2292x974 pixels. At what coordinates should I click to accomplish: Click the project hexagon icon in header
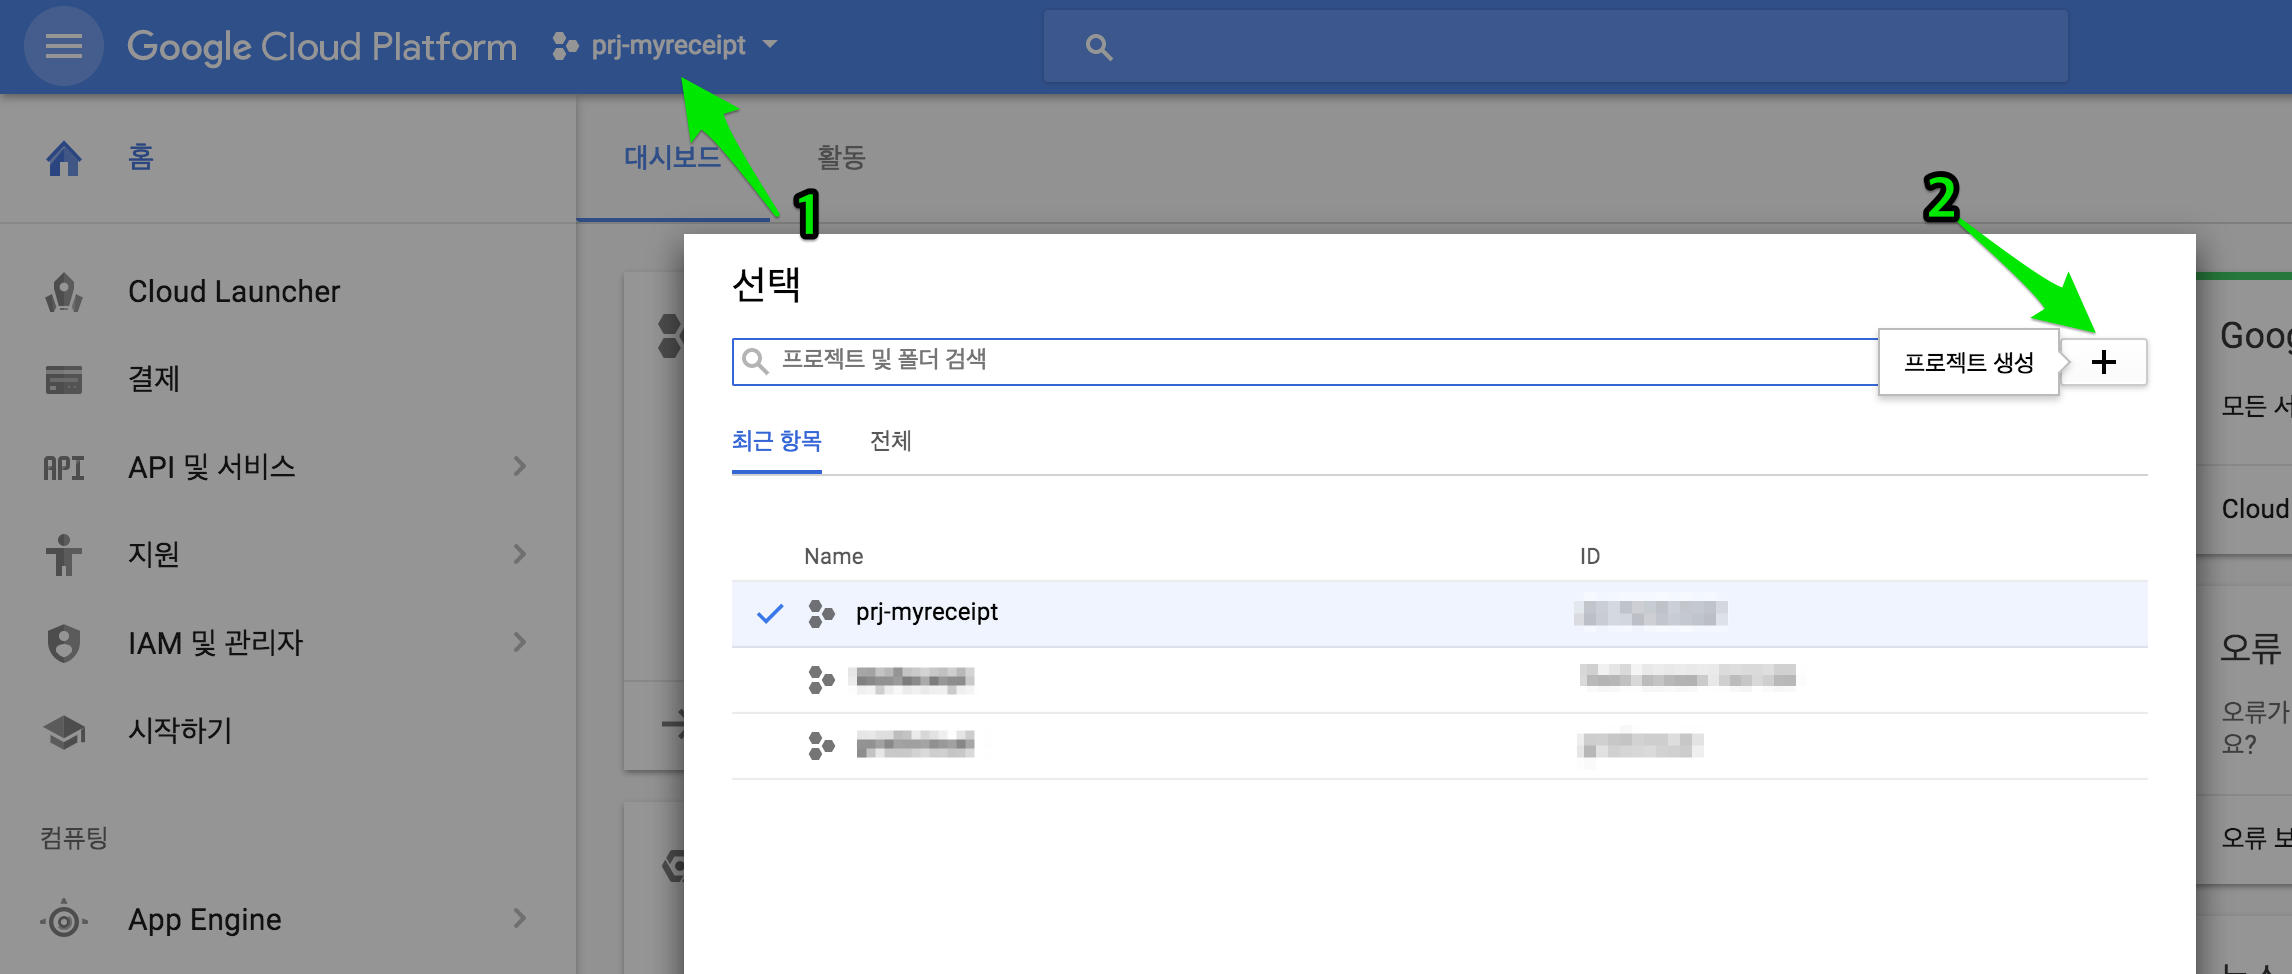point(565,46)
